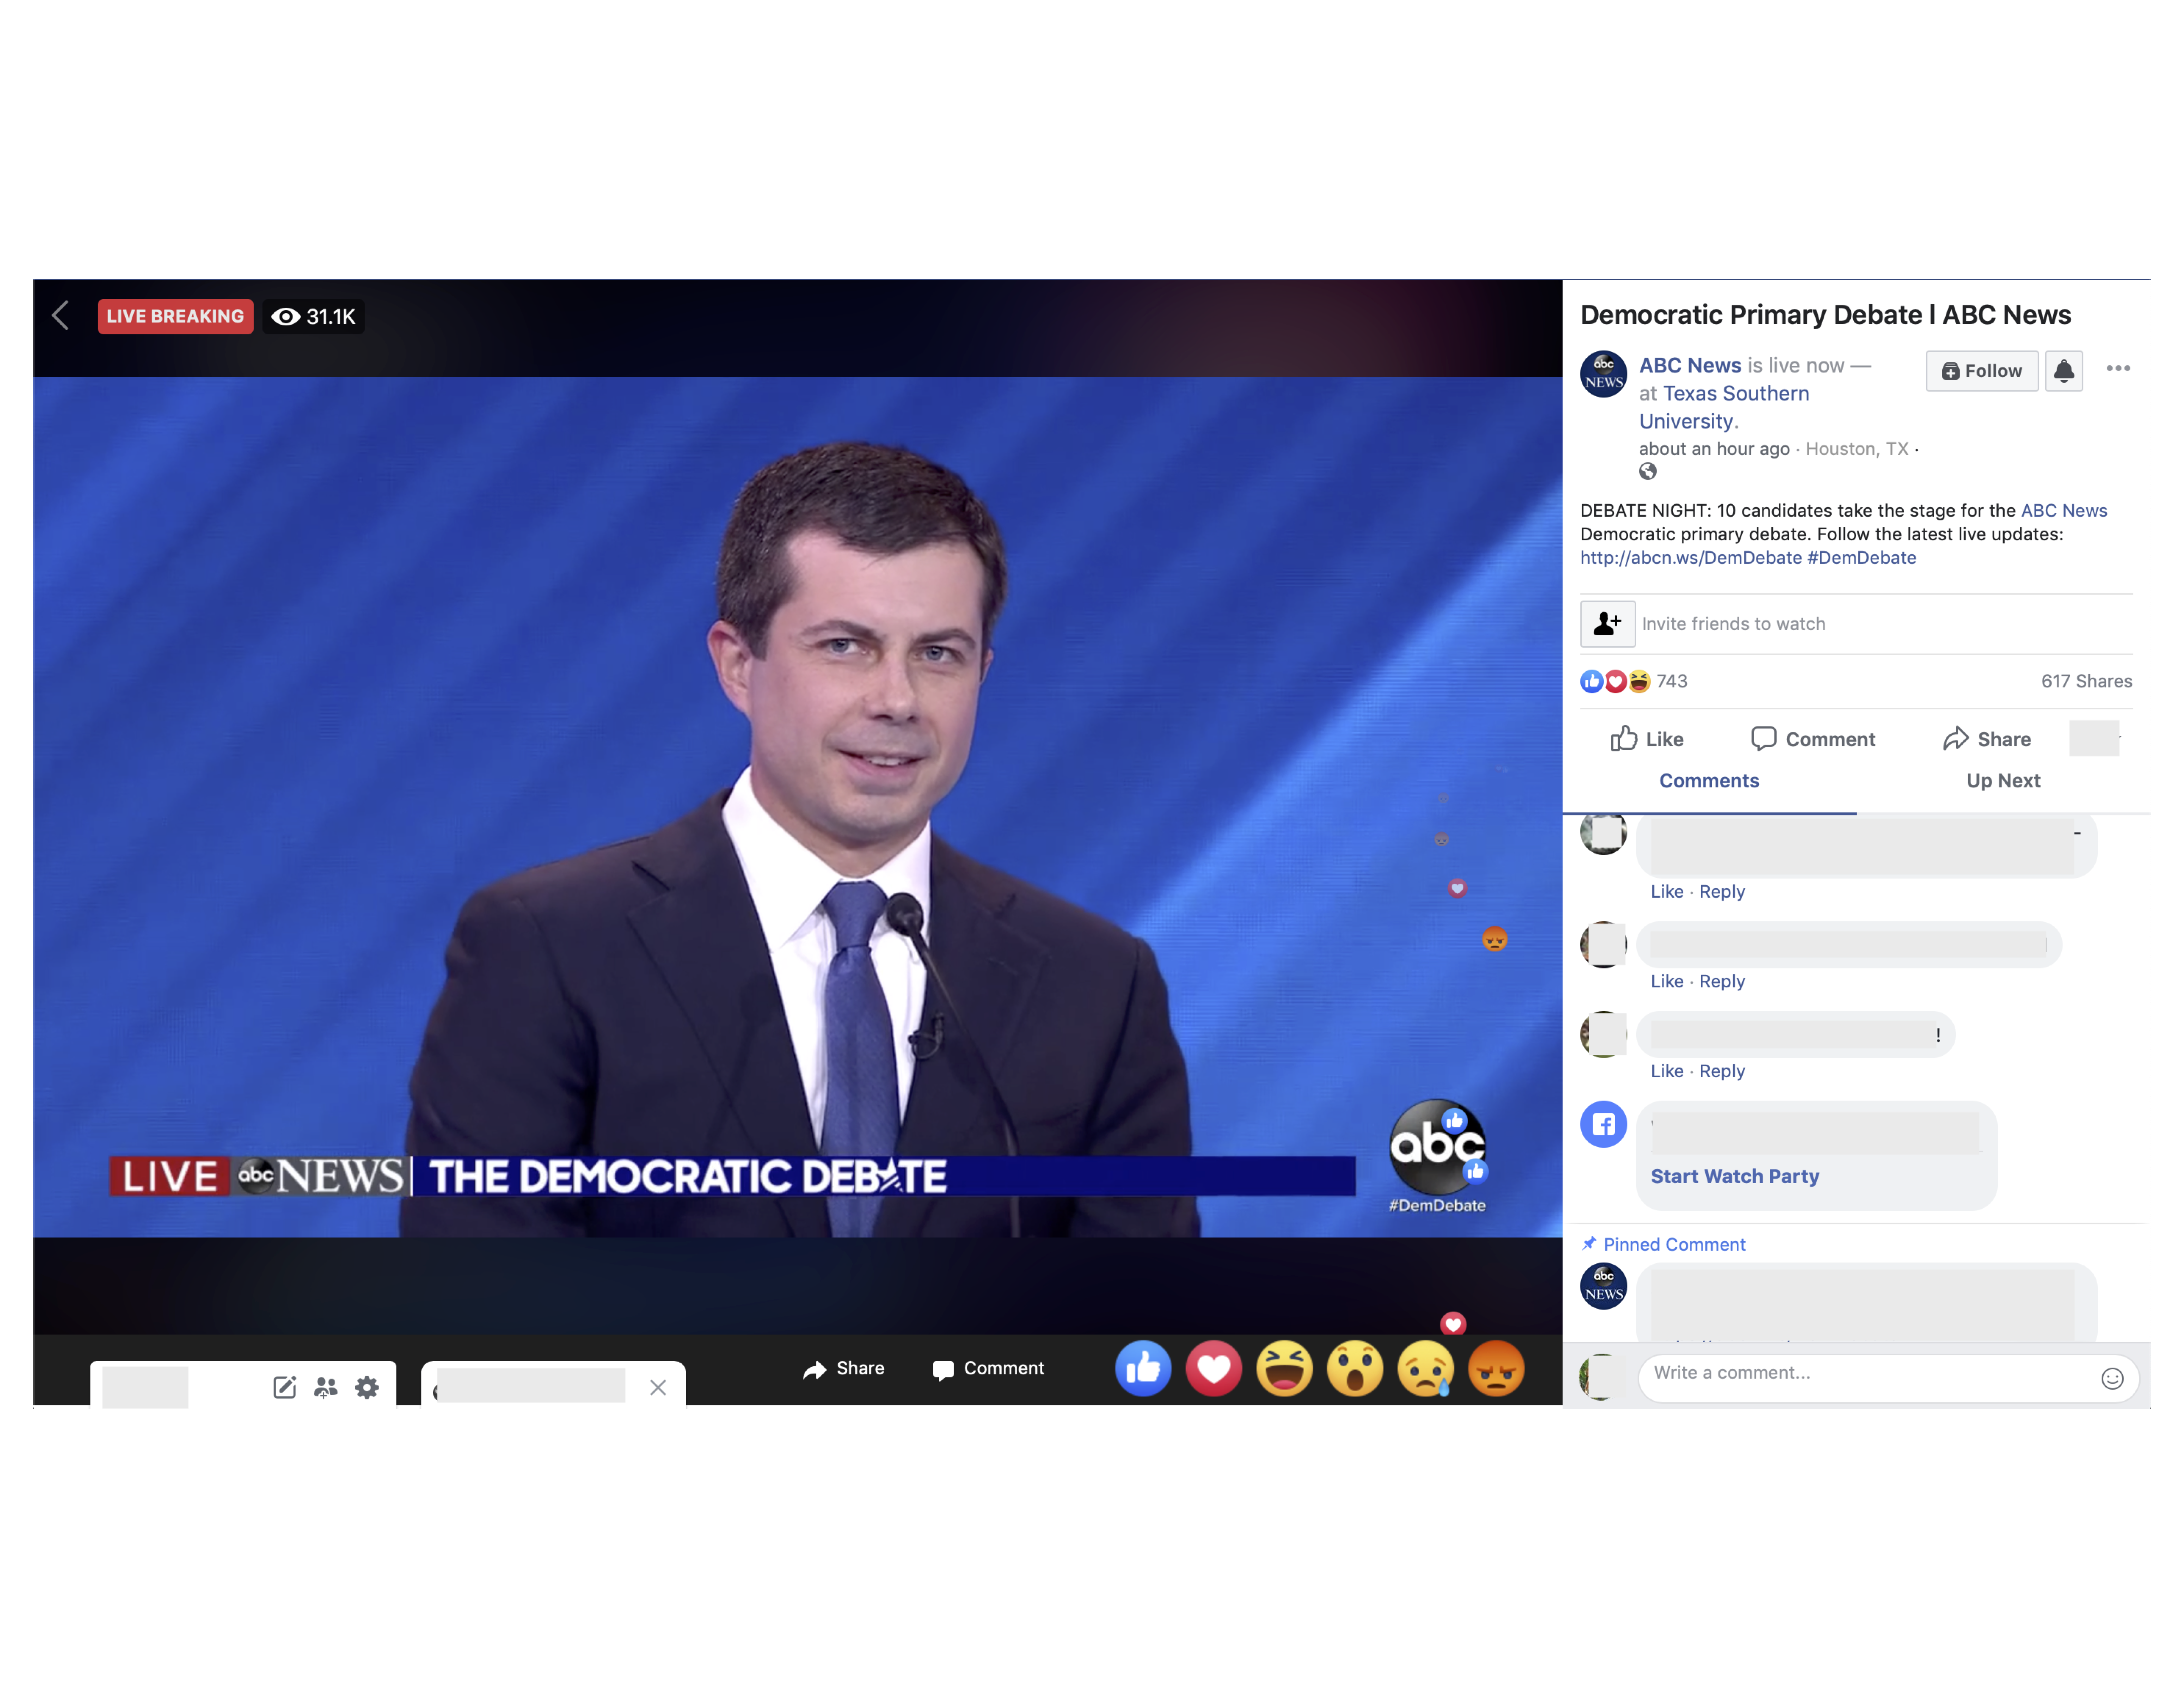React with the Angry emoji

click(x=1496, y=1368)
